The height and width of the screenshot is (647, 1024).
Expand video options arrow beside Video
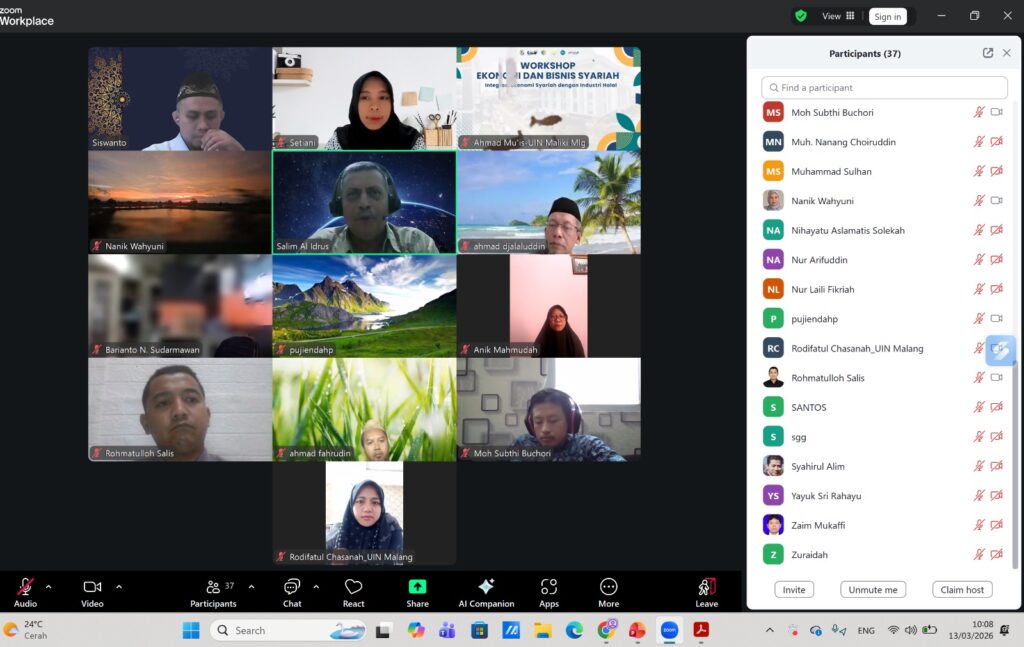pyautogui.click(x=119, y=587)
